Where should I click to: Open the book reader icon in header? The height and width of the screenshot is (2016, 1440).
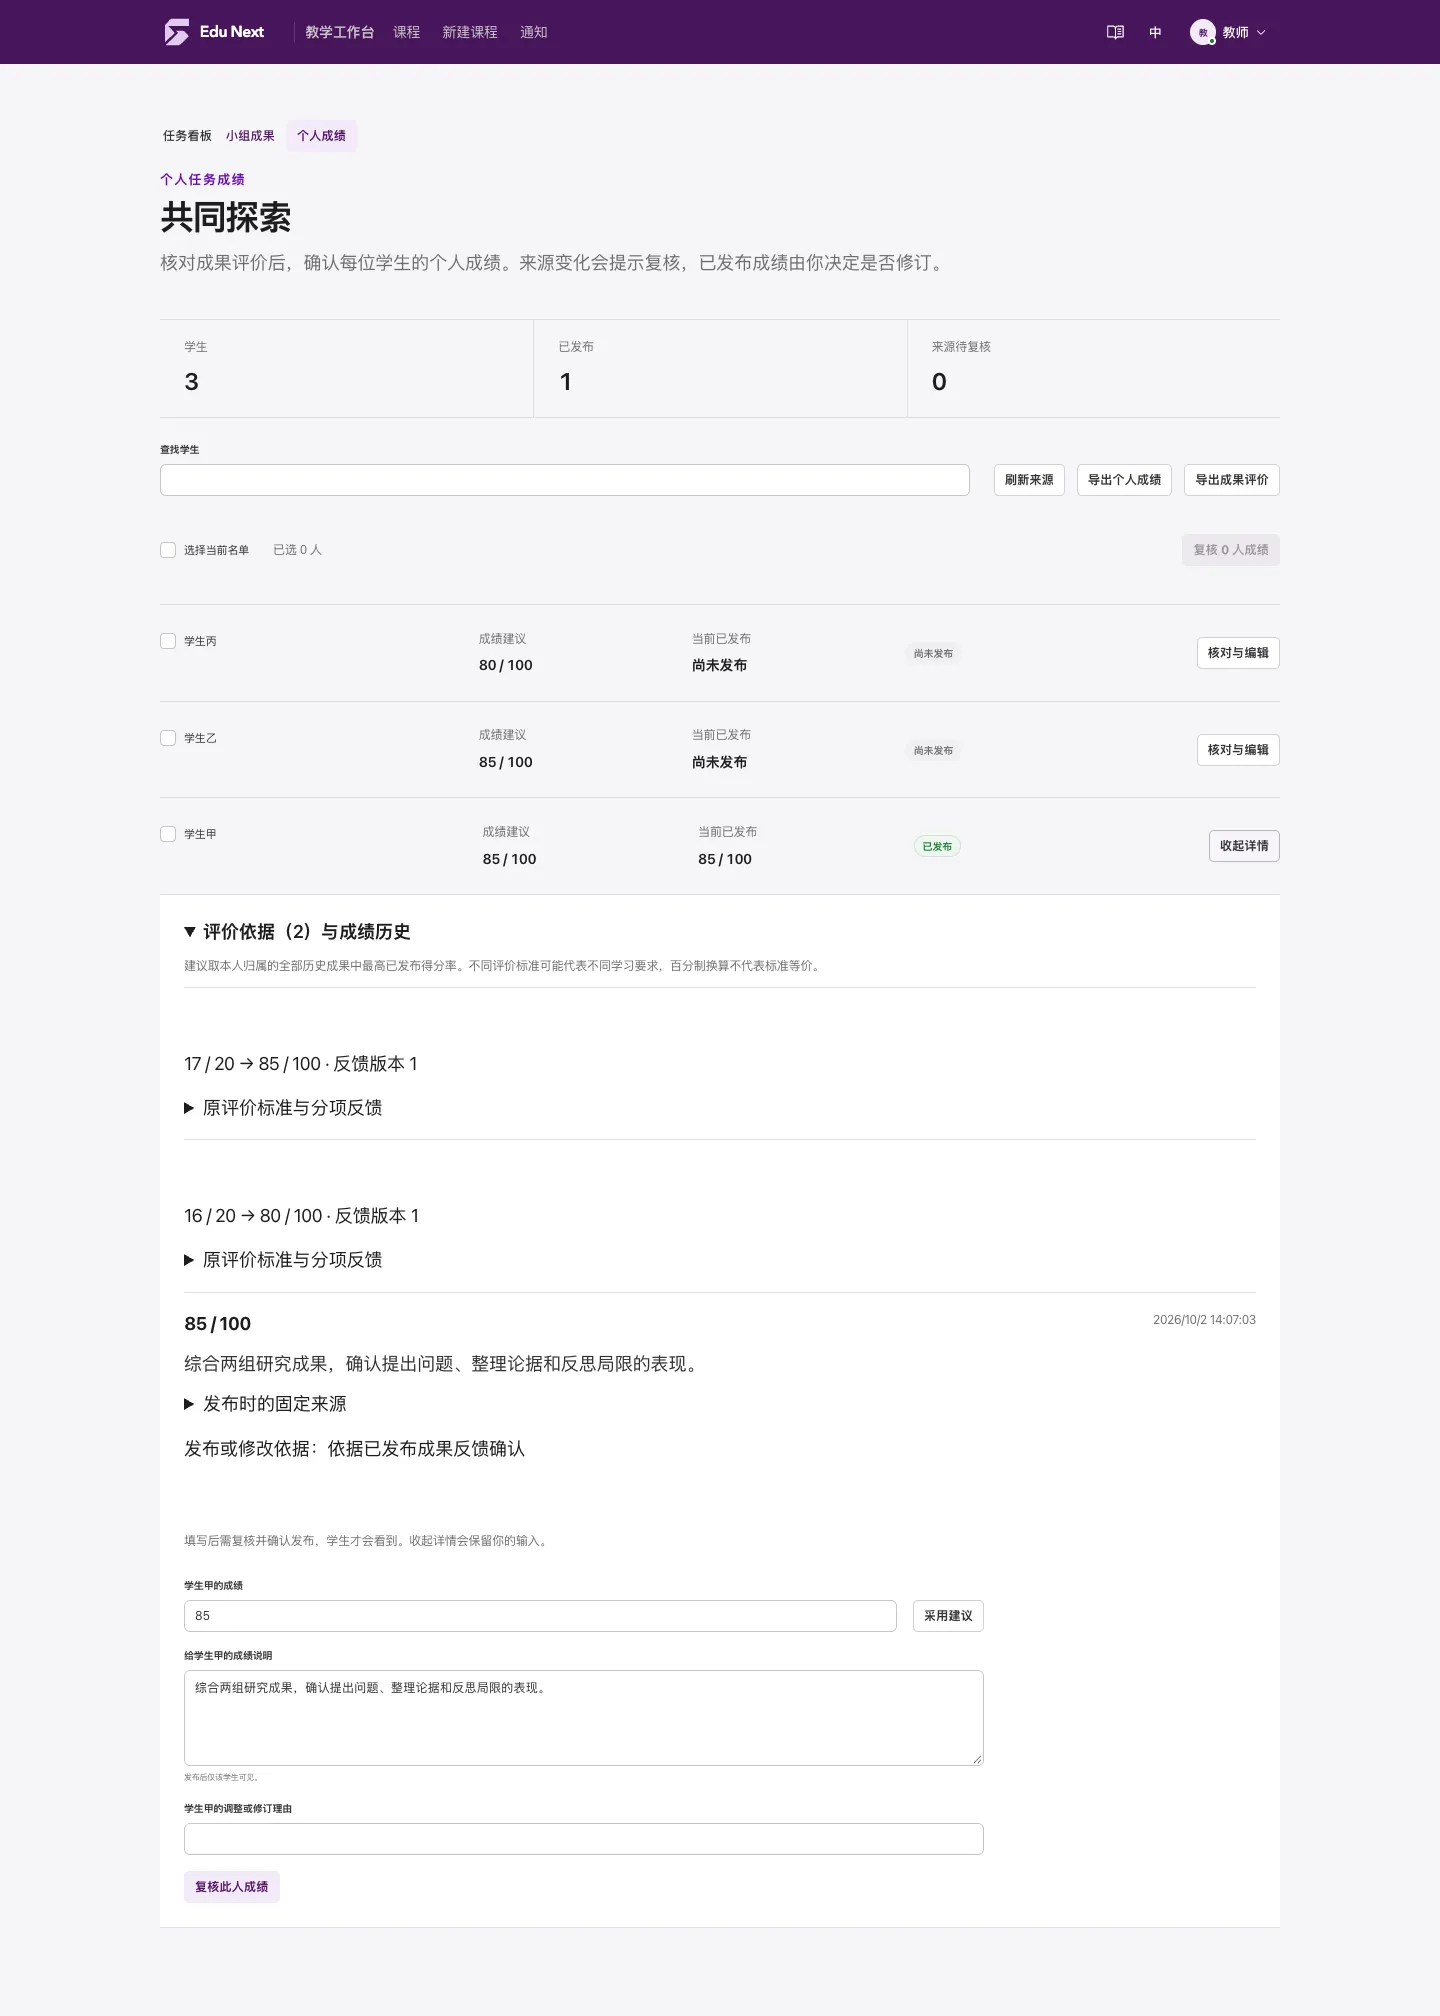click(1115, 32)
